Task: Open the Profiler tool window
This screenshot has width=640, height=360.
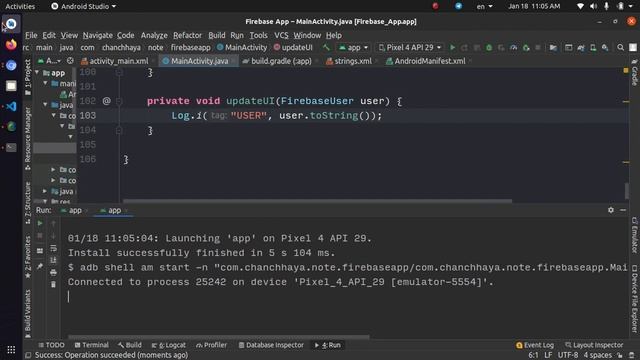Action: 211,345
